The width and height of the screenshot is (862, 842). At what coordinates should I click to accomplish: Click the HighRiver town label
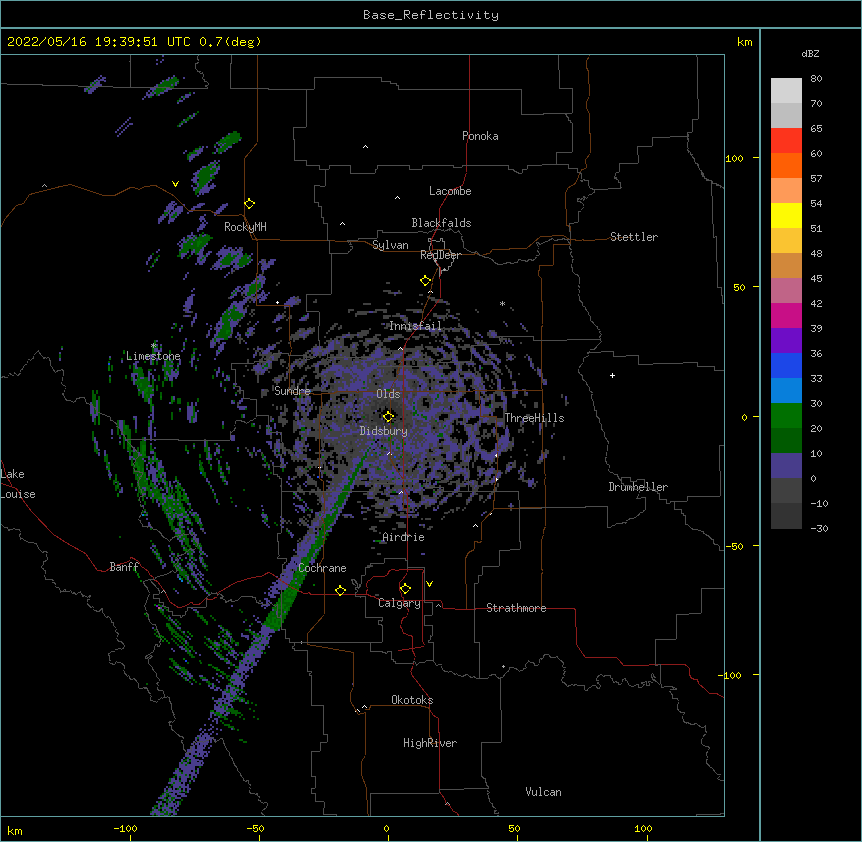(x=430, y=743)
